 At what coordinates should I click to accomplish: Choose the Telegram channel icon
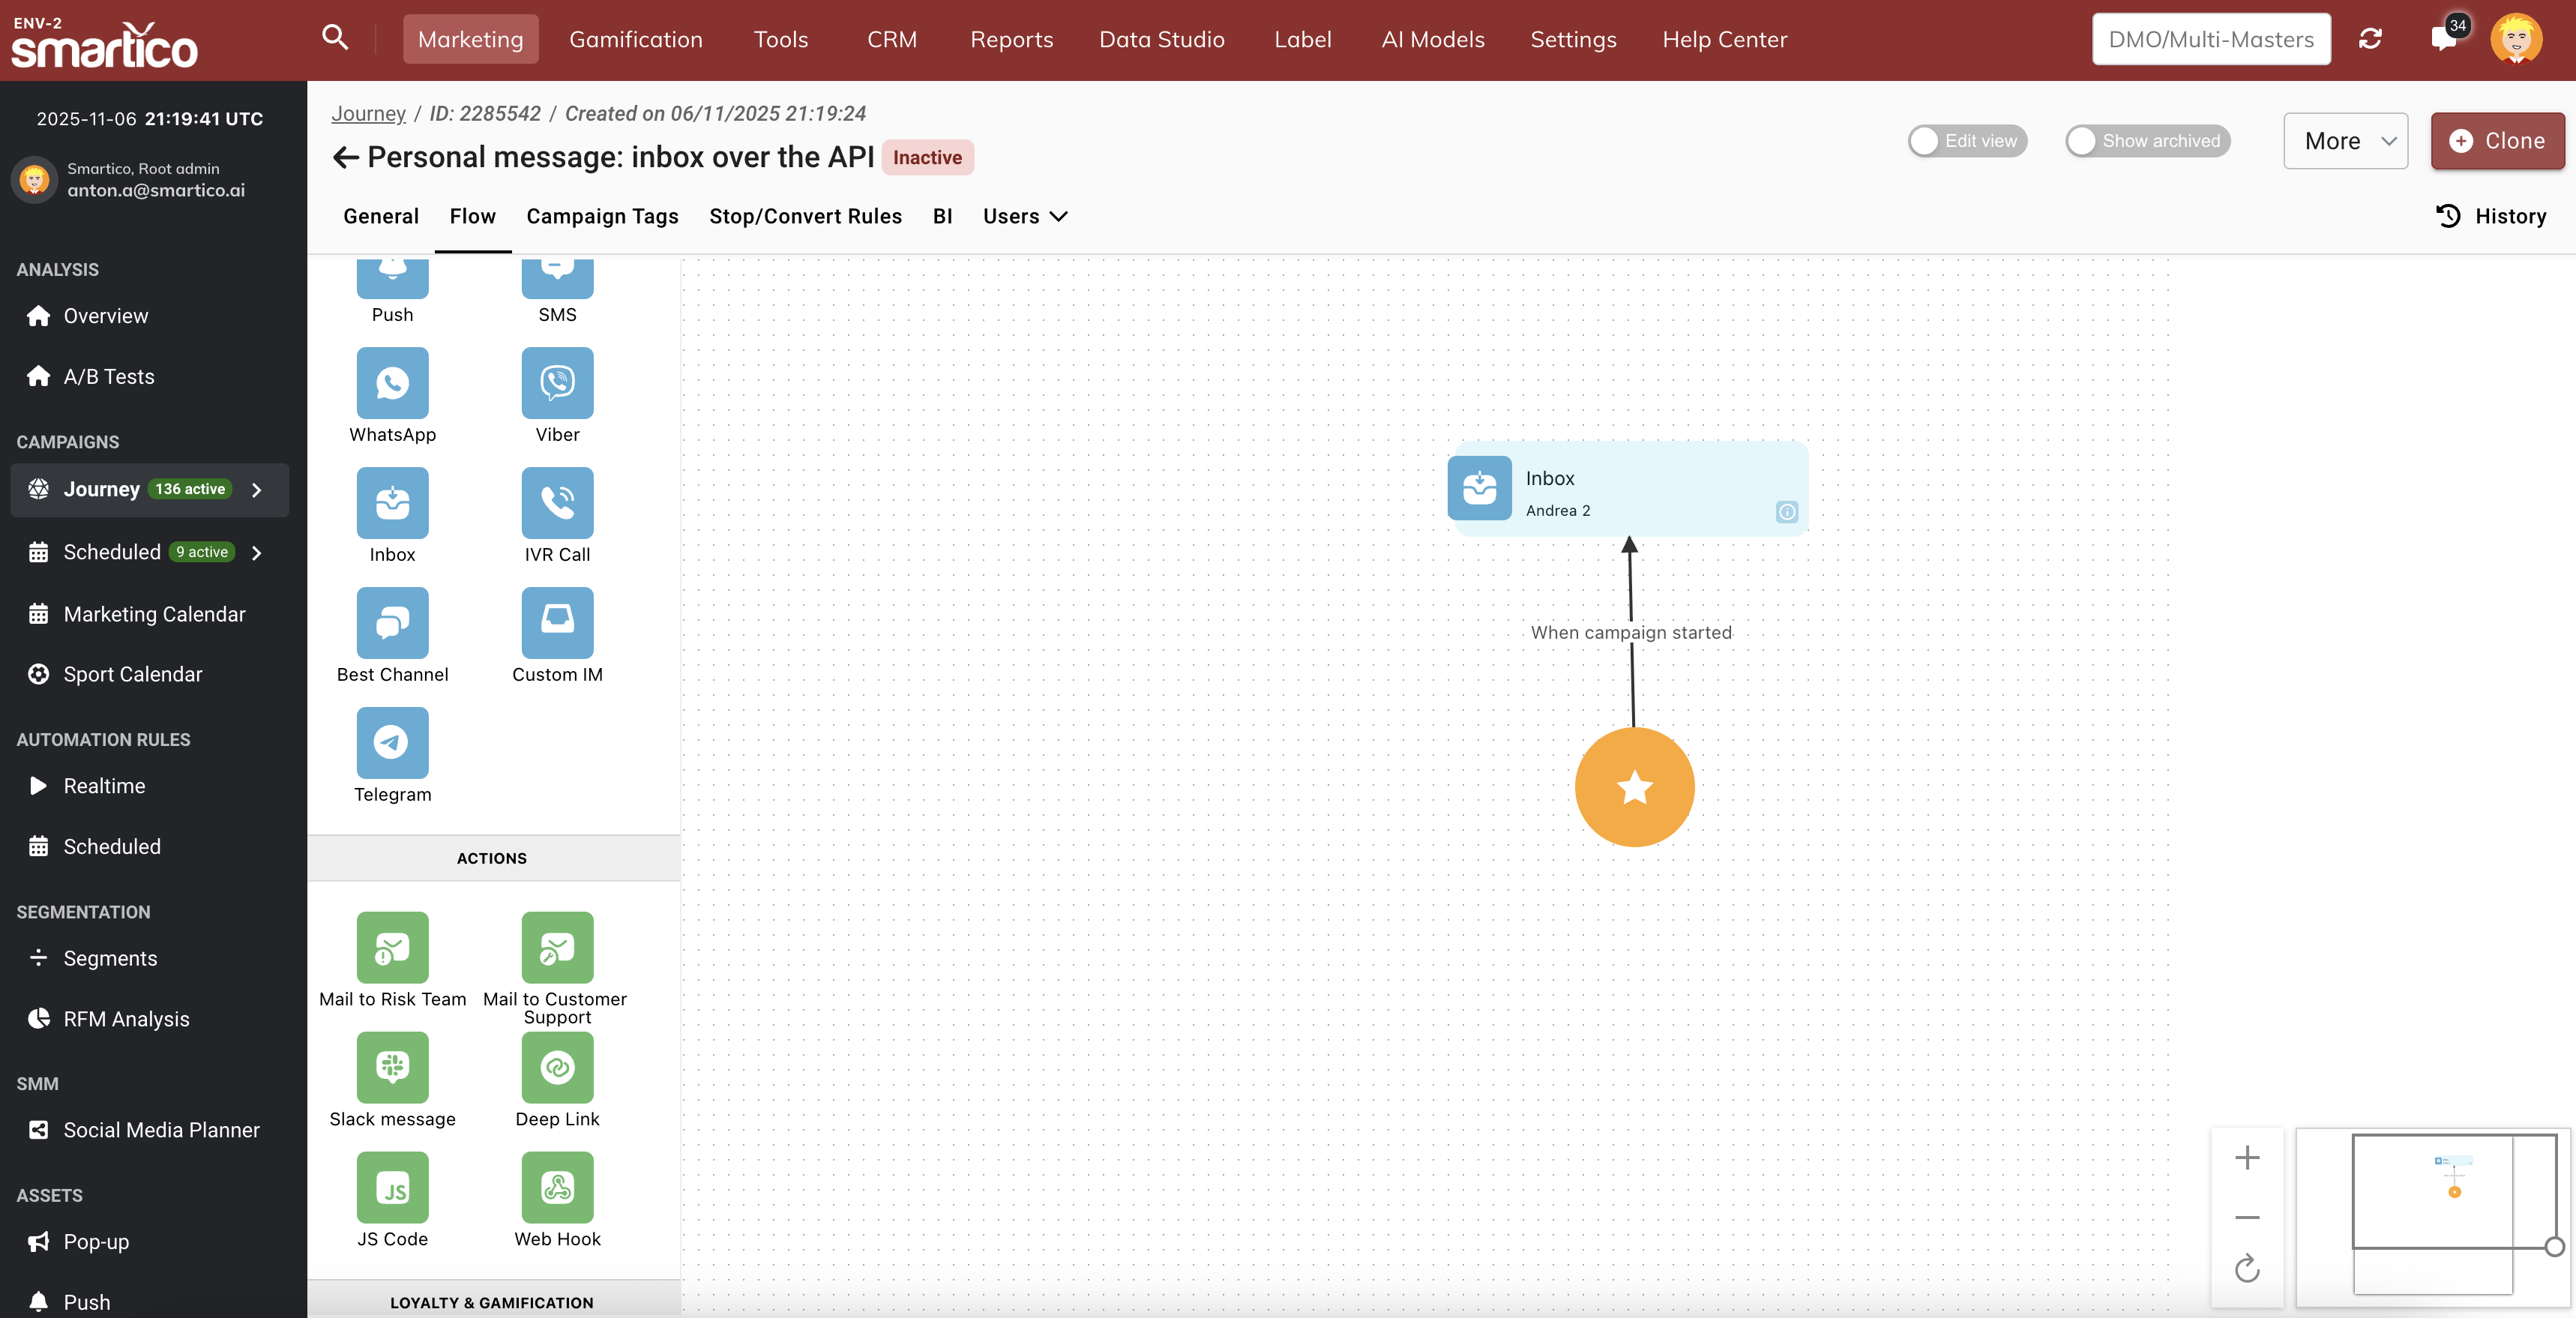392,743
